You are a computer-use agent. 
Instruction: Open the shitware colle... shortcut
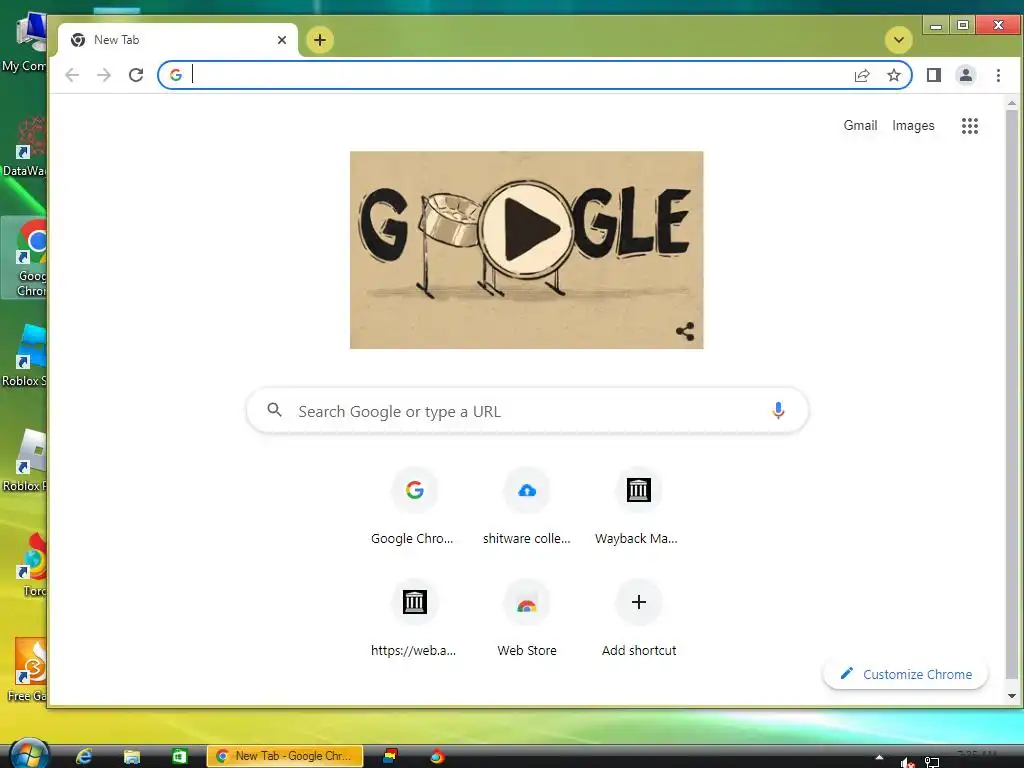[526, 507]
